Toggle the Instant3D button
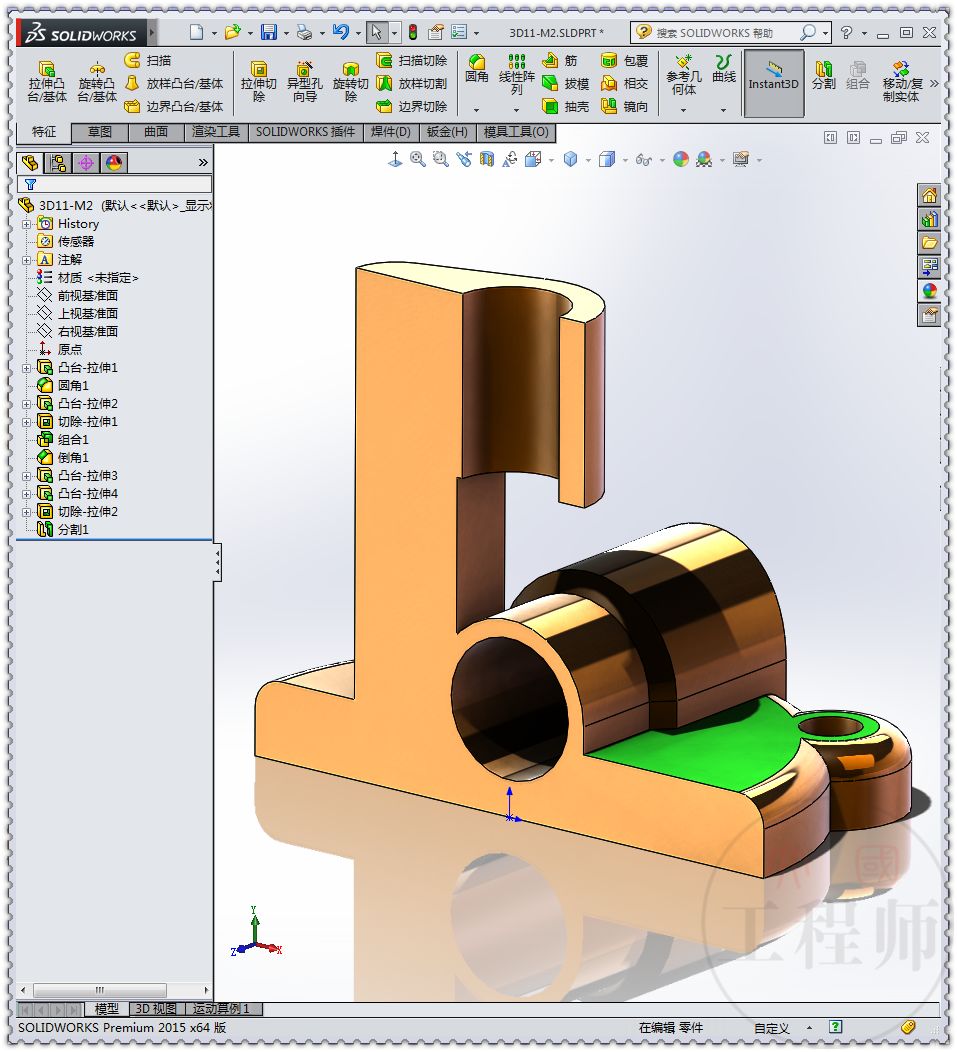Image resolution: width=957 pixels, height=1052 pixels. pyautogui.click(x=774, y=83)
